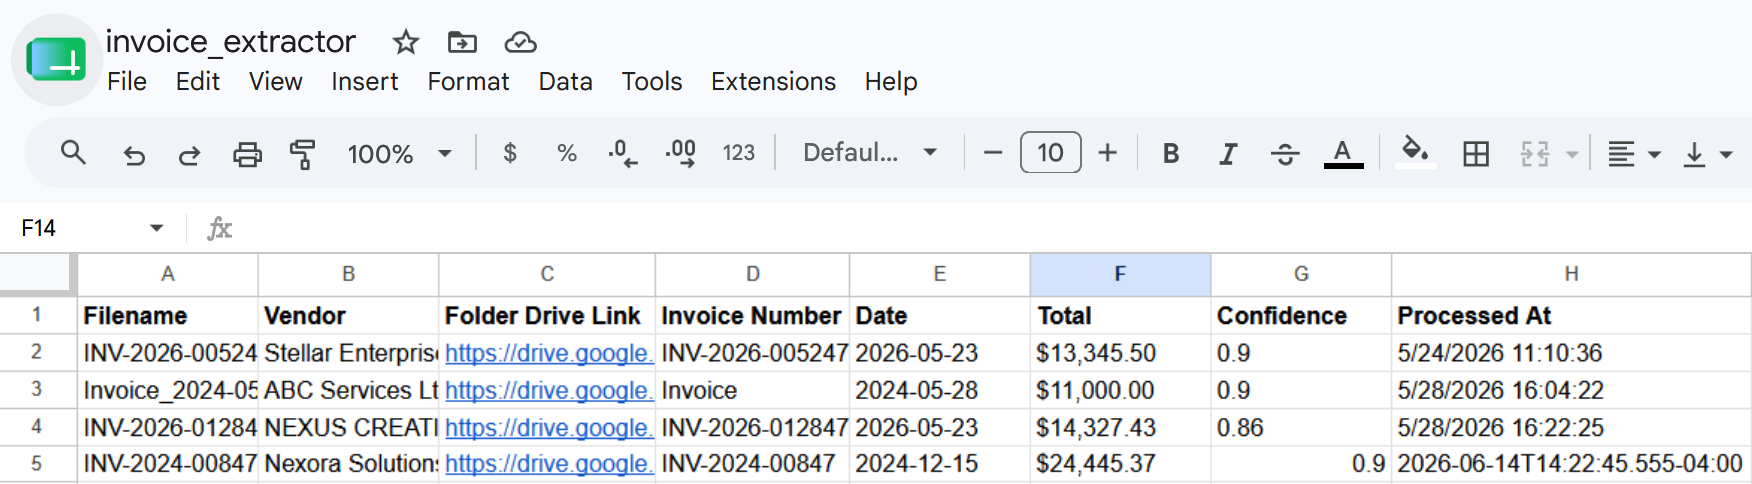Check the cloud save status icon
The image size is (1752, 484).
pyautogui.click(x=520, y=42)
